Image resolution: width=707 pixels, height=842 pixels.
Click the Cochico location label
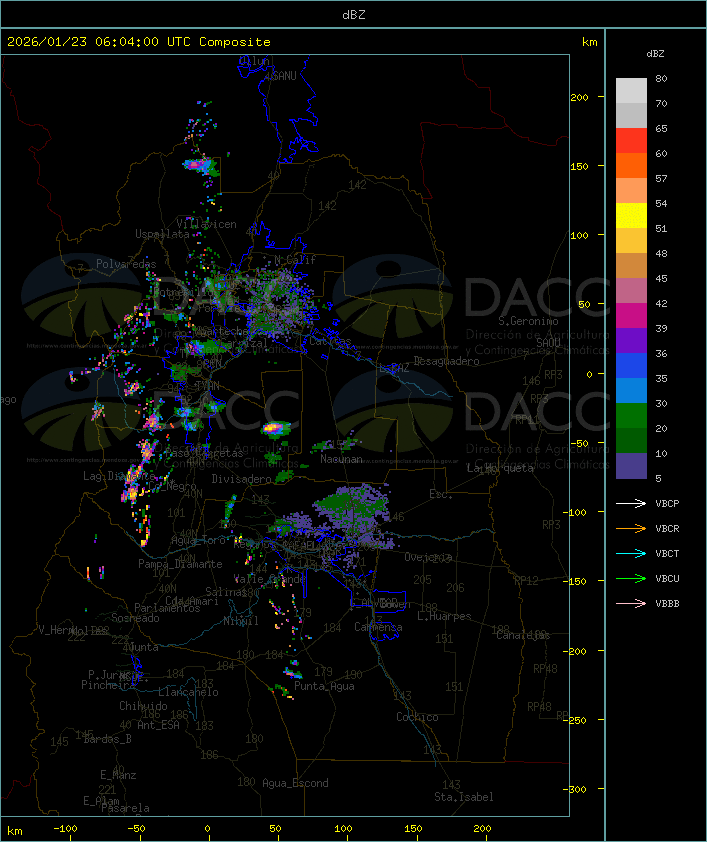(x=417, y=717)
